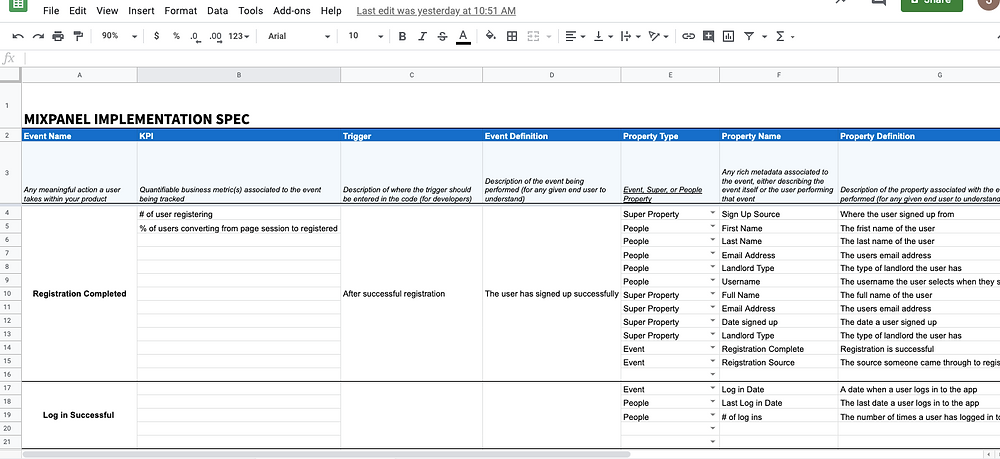Click the Insert chart icon
Image resolution: width=1000 pixels, height=459 pixels.
coord(728,36)
